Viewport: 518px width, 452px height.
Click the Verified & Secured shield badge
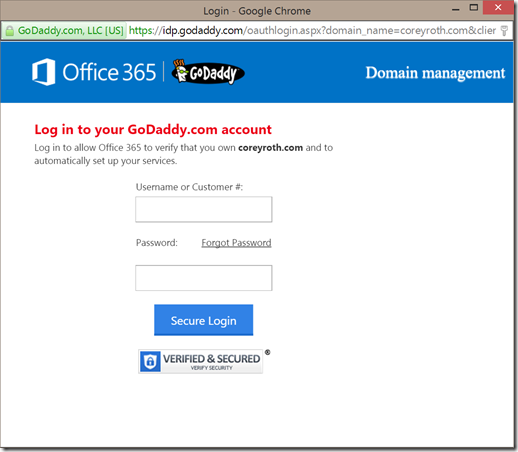[x=201, y=361]
